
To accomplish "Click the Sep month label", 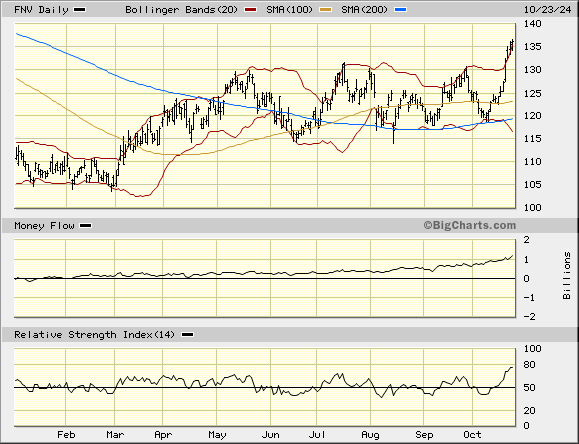I will (424, 435).
